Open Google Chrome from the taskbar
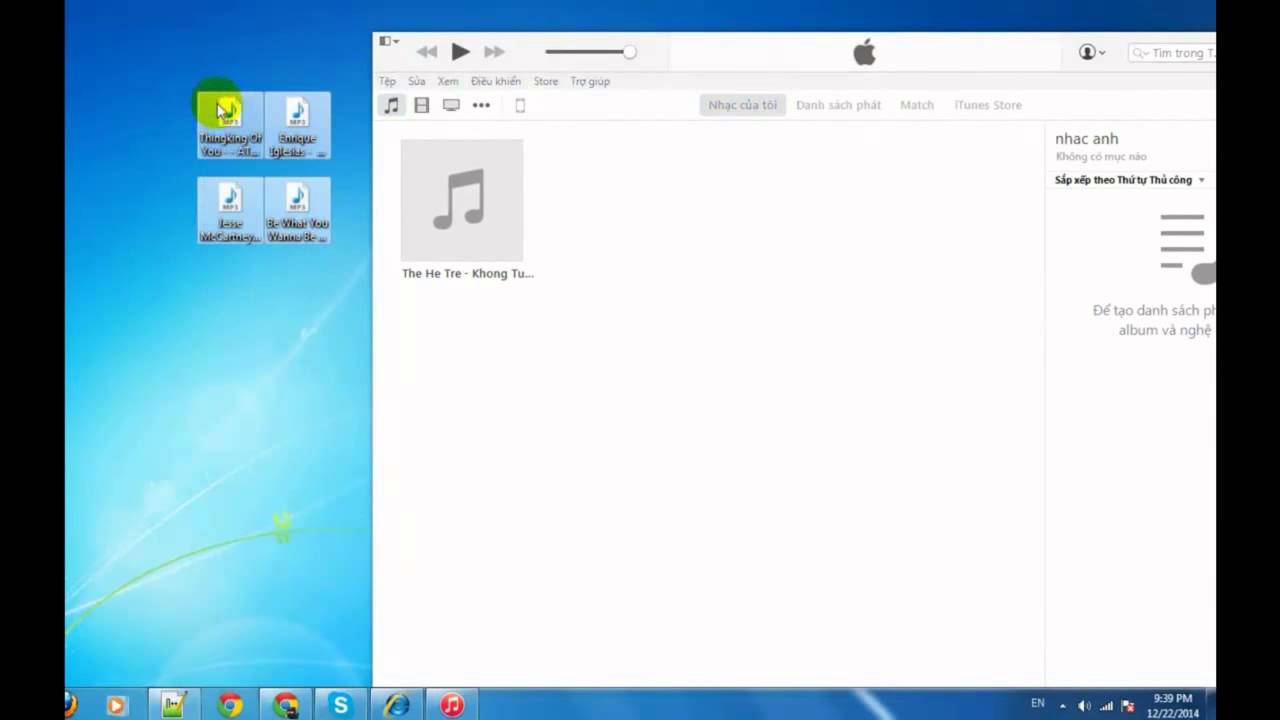 pos(230,705)
